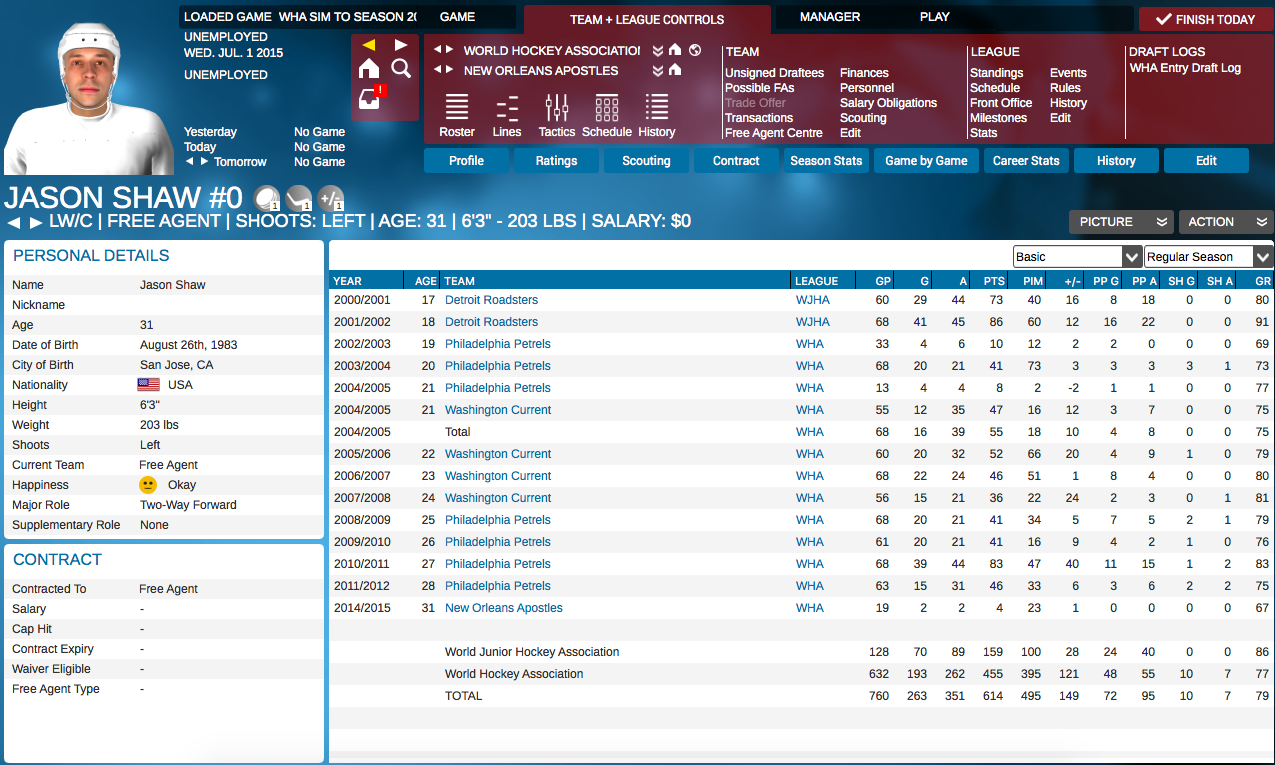1275x765 pixels.
Task: Open the Lines icon
Action: [x=507, y=115]
